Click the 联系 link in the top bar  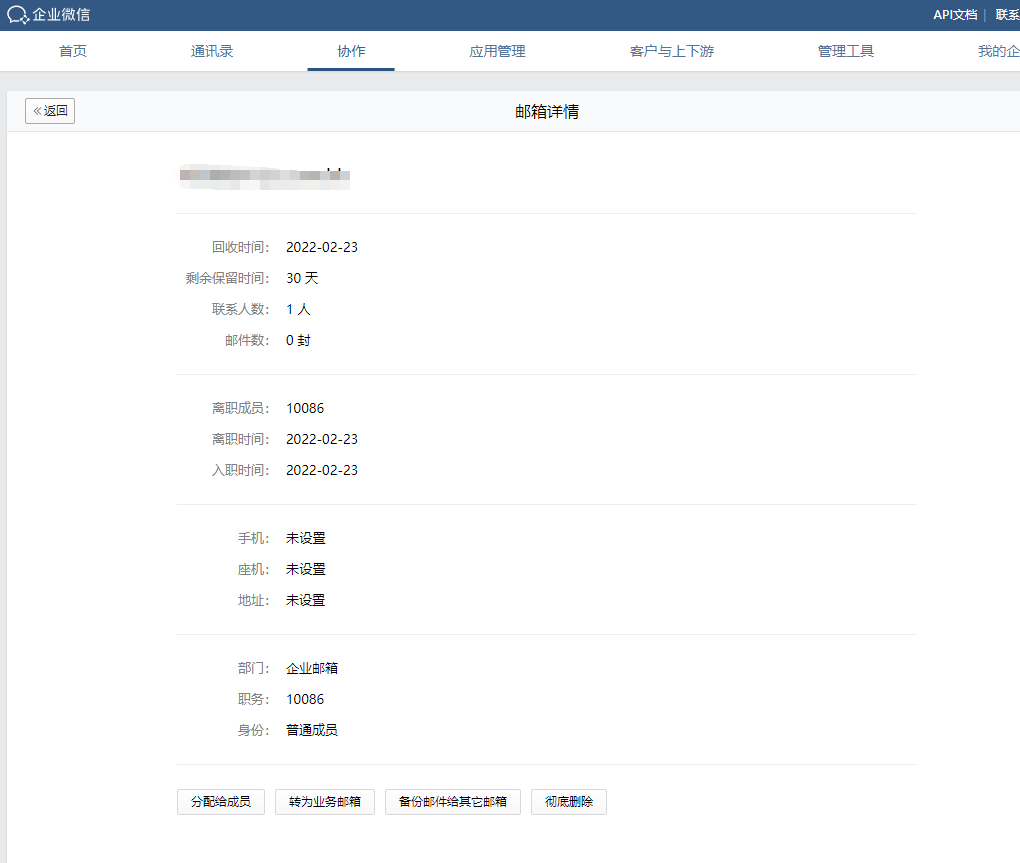pos(1006,15)
